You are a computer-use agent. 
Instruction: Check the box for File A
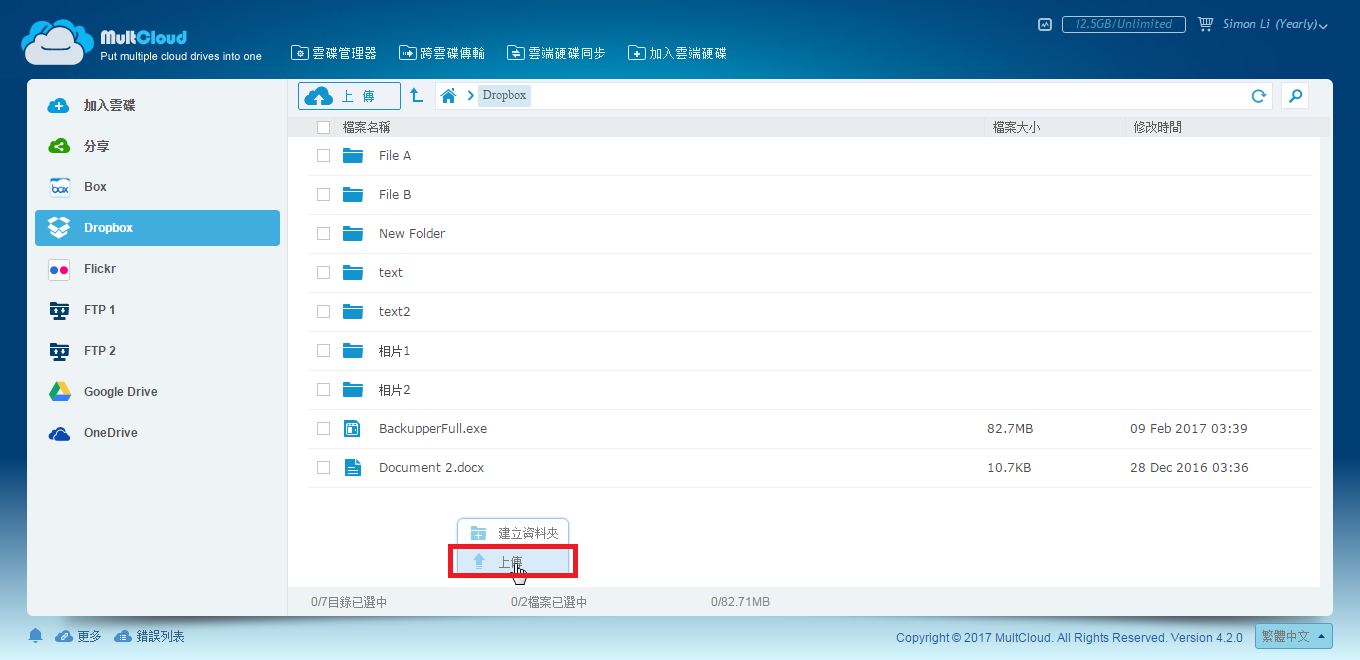point(323,155)
